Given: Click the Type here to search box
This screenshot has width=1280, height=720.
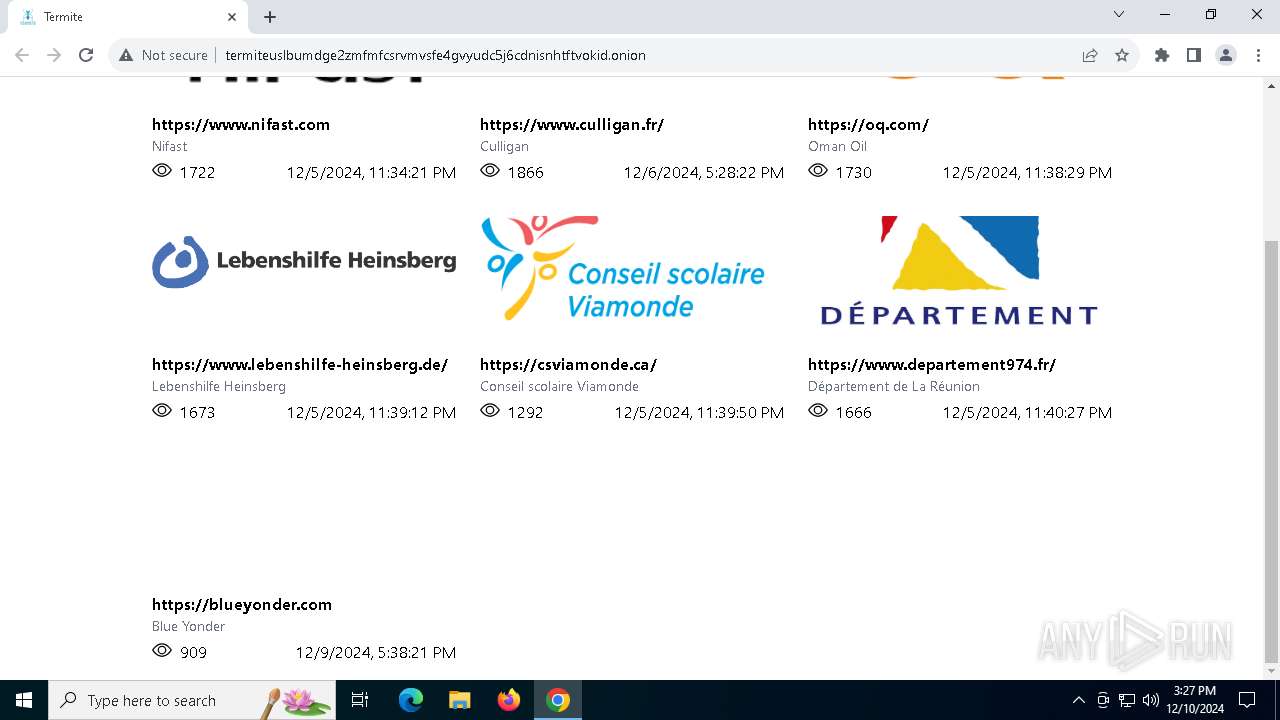Looking at the screenshot, I should [x=192, y=700].
